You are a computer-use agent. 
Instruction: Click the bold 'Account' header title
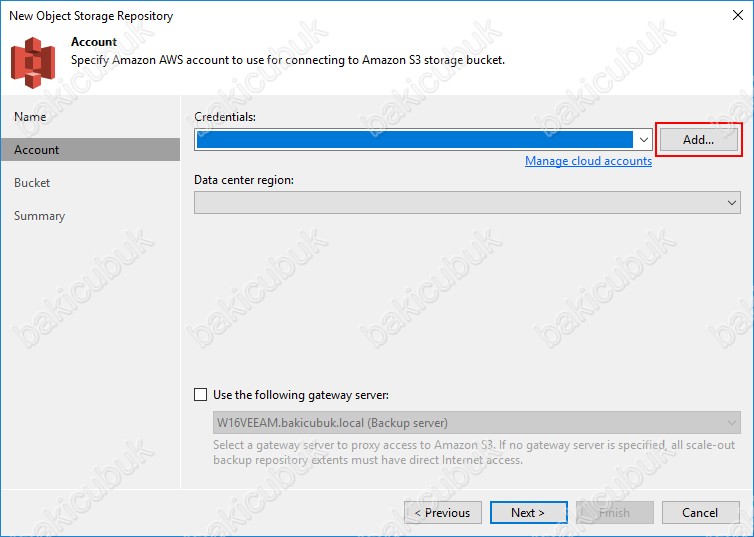94,42
